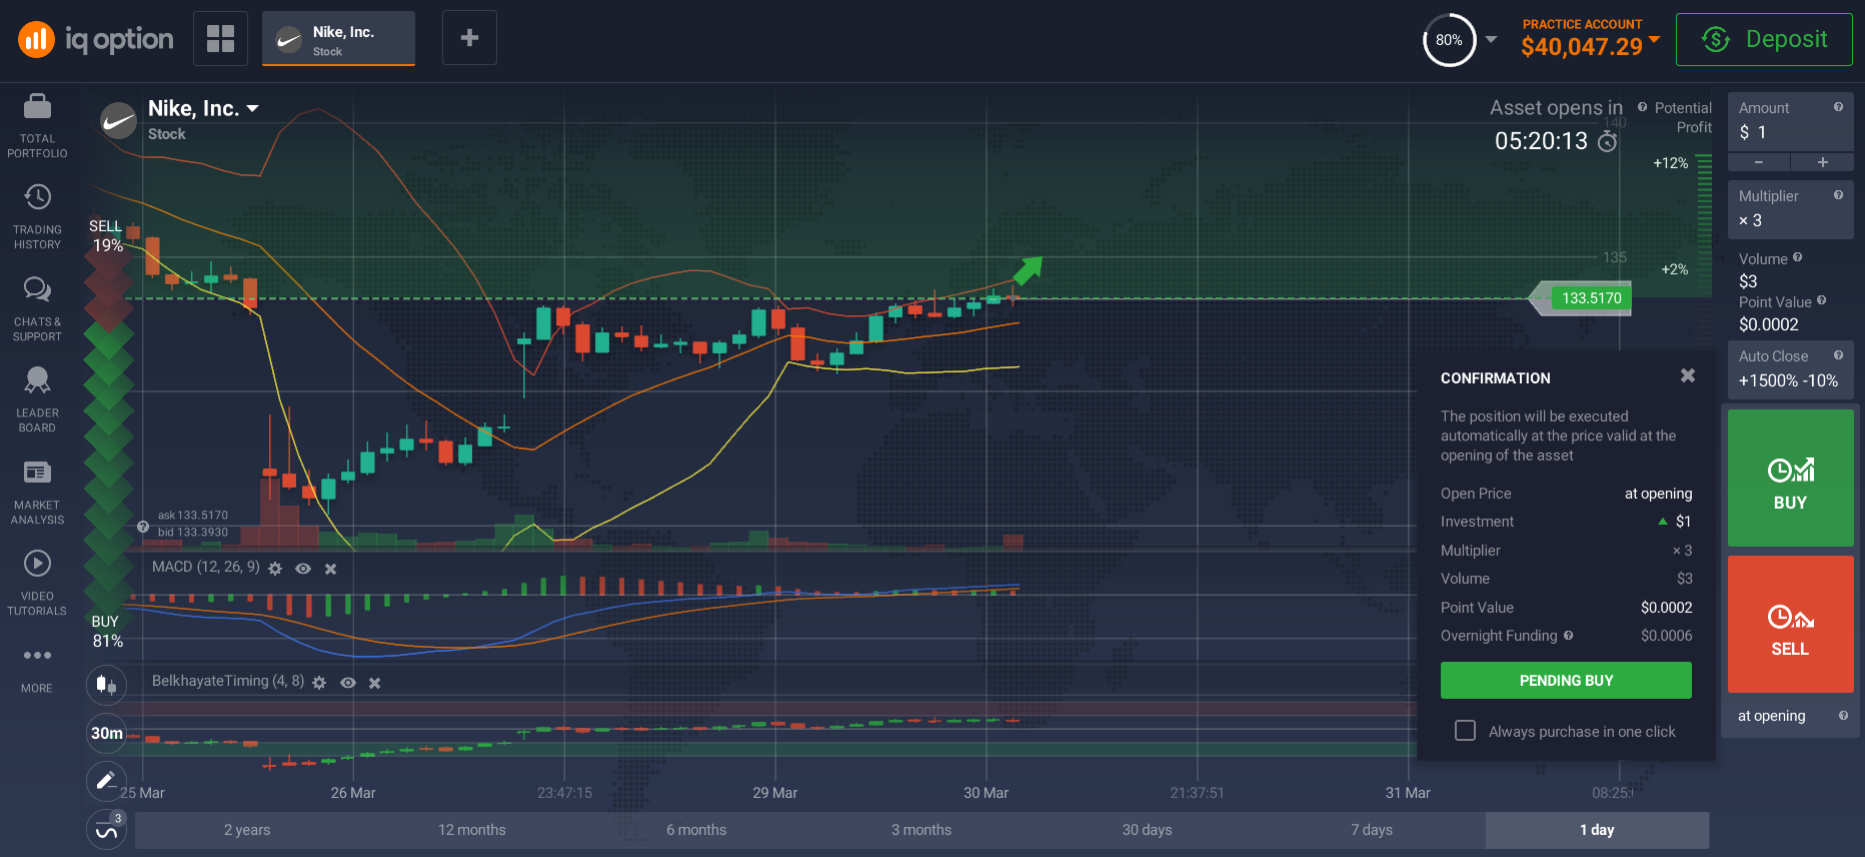The image size is (1865, 857).
Task: Confirm with Pending Buy button
Action: pos(1566,680)
